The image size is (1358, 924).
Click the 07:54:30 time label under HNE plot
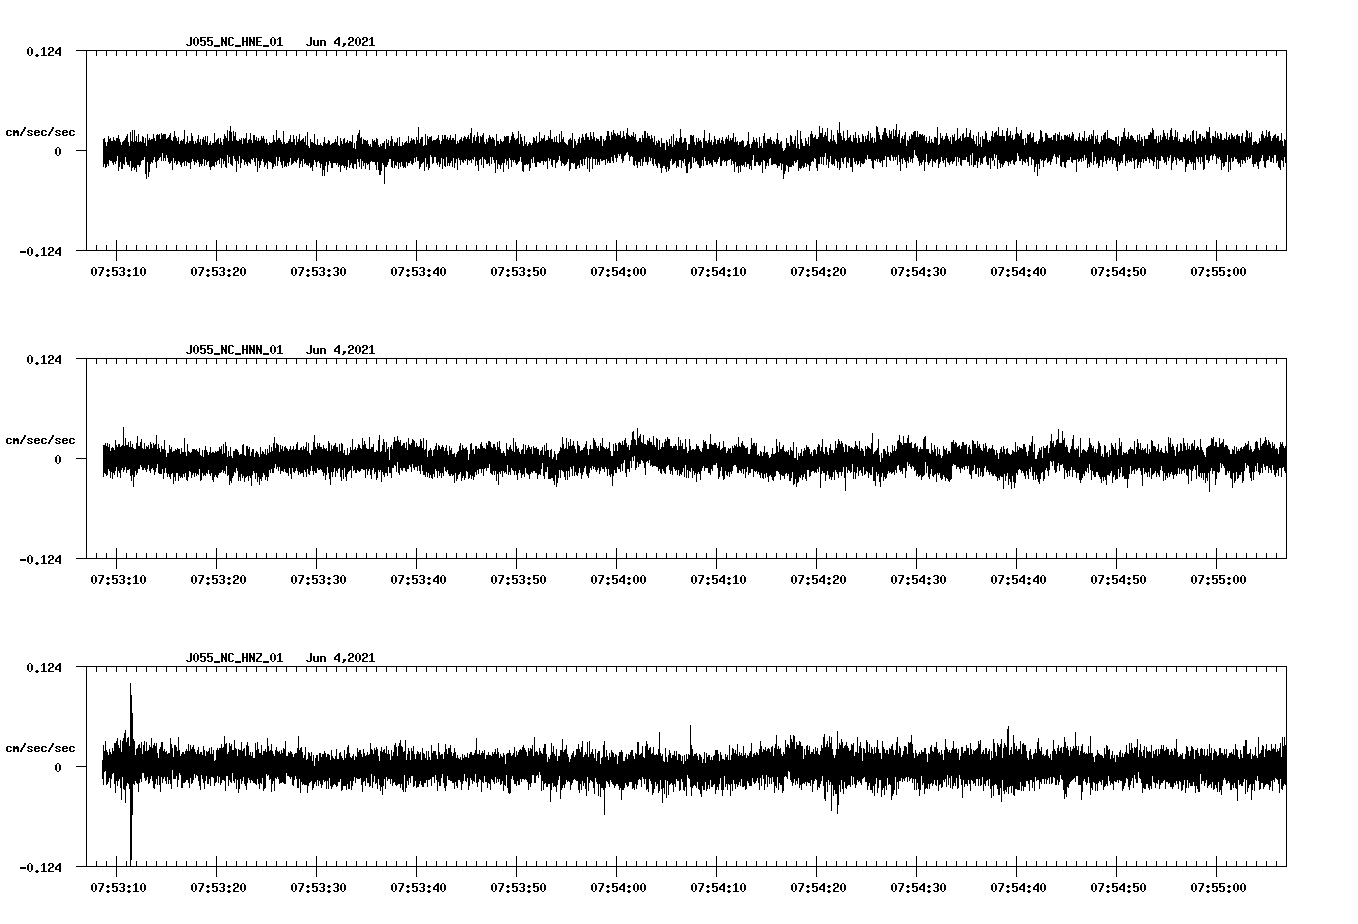click(918, 272)
